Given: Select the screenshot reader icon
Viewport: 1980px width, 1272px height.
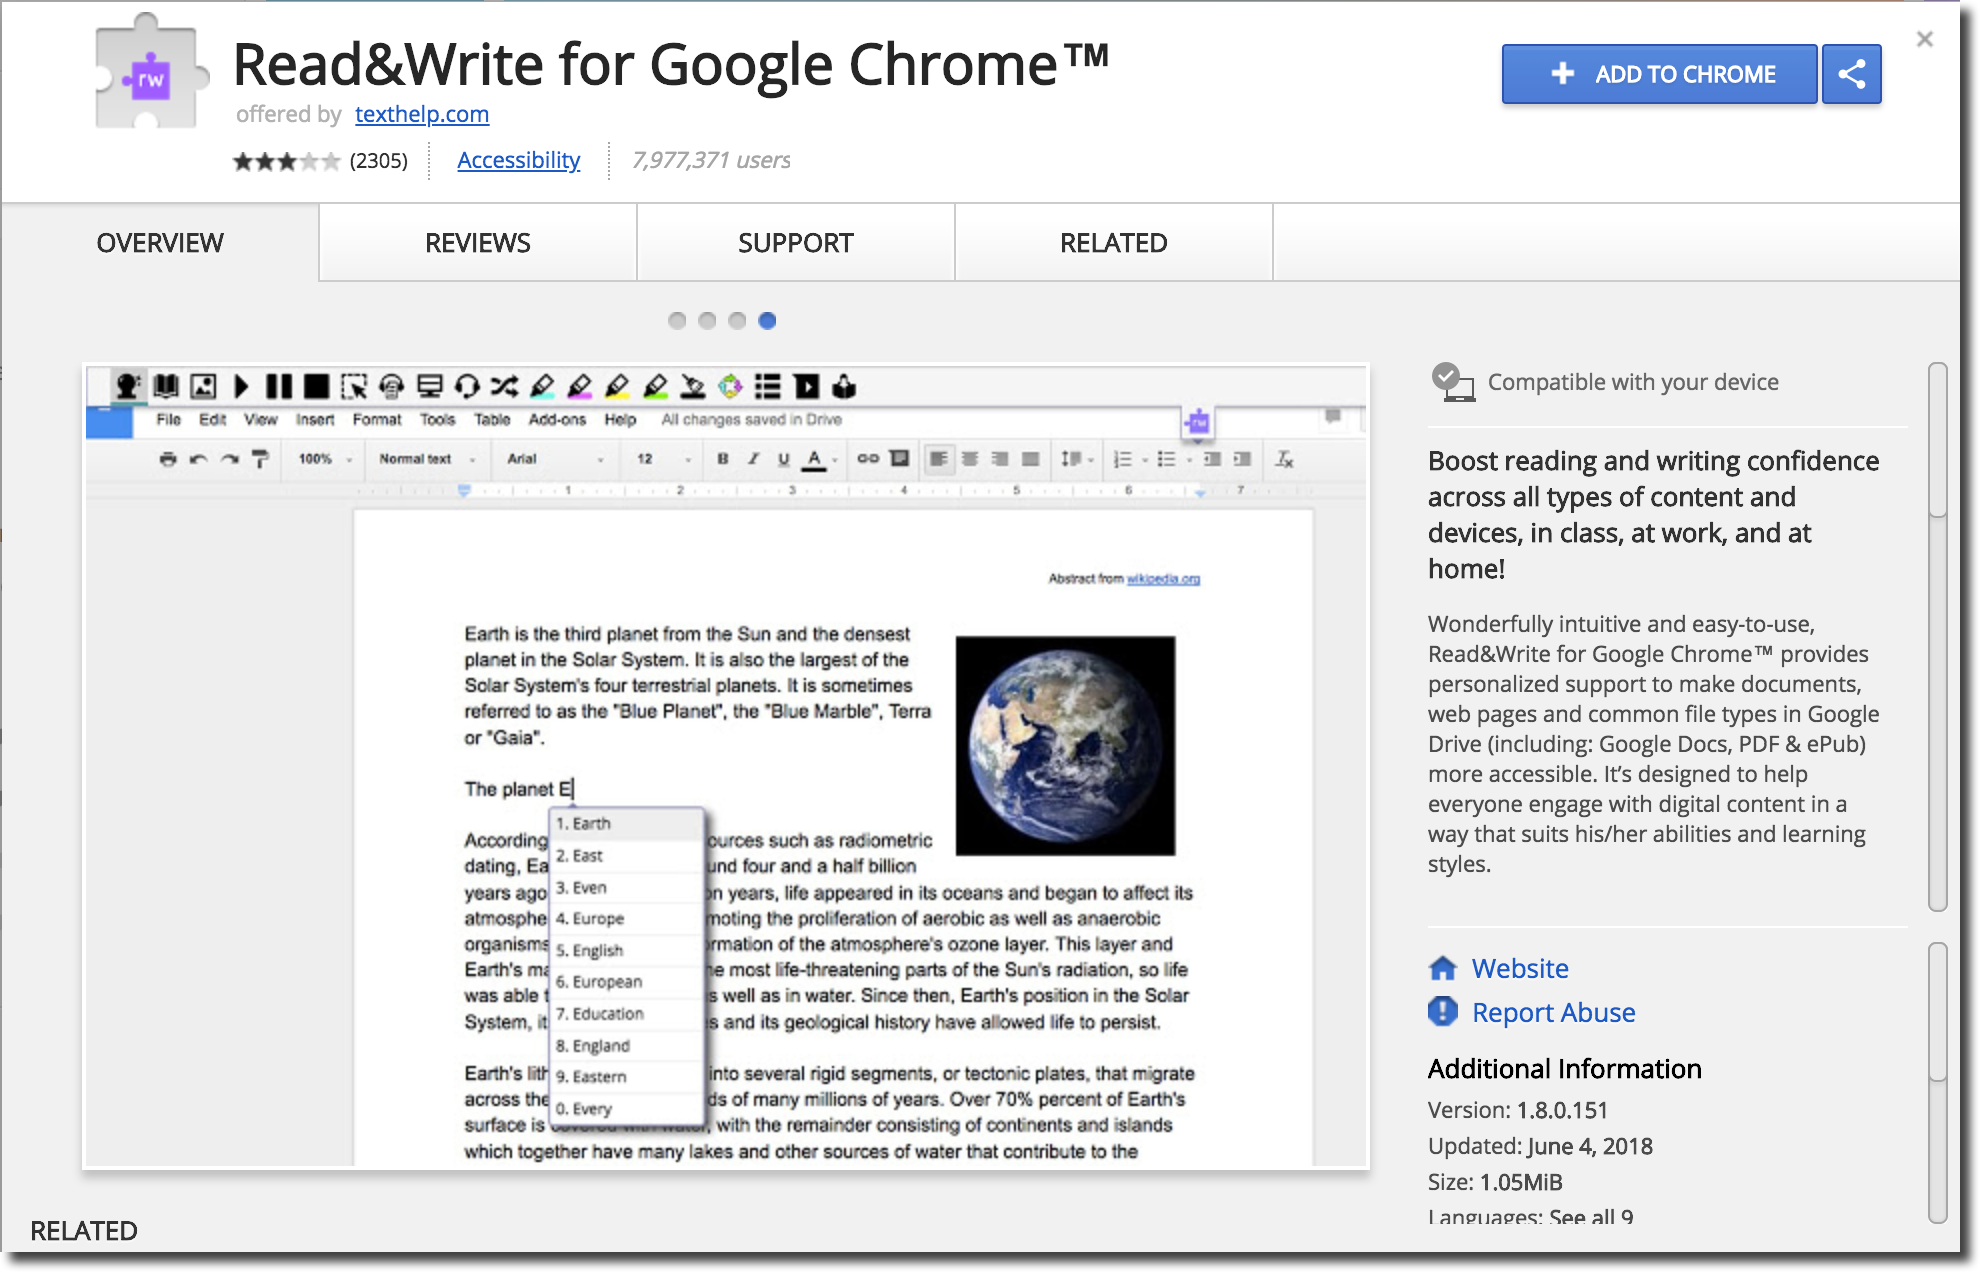Looking at the screenshot, I should (358, 387).
